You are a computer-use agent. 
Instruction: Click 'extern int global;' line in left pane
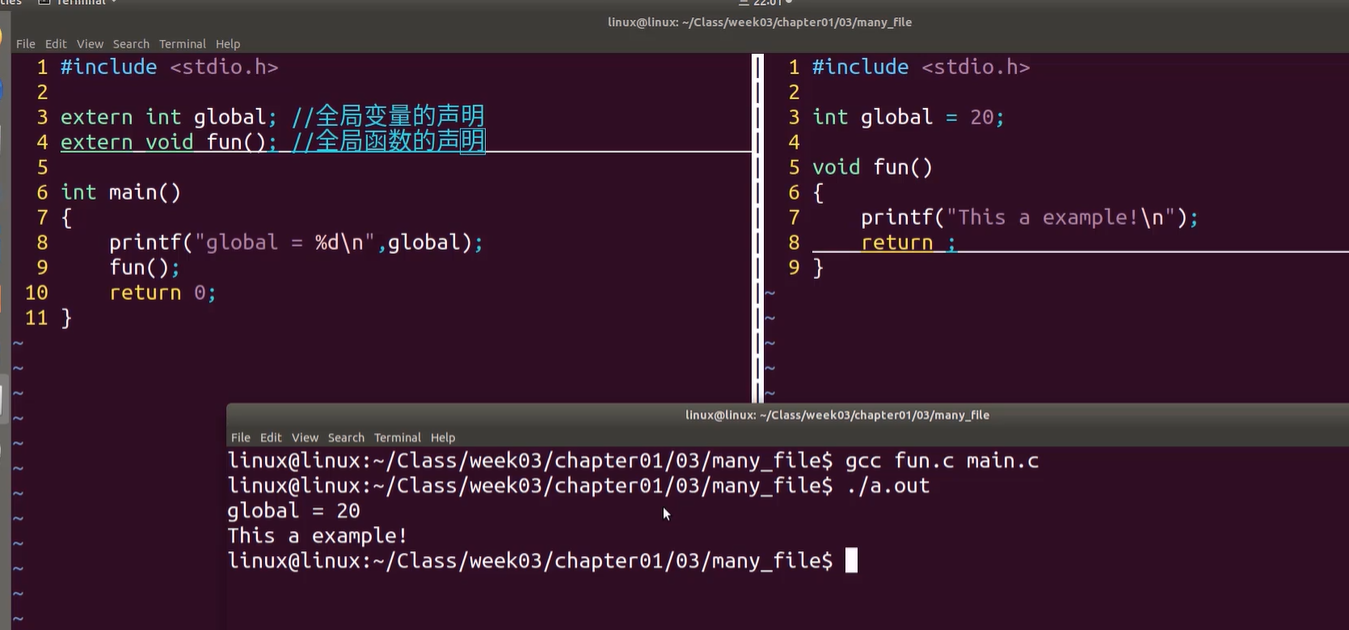point(168,117)
